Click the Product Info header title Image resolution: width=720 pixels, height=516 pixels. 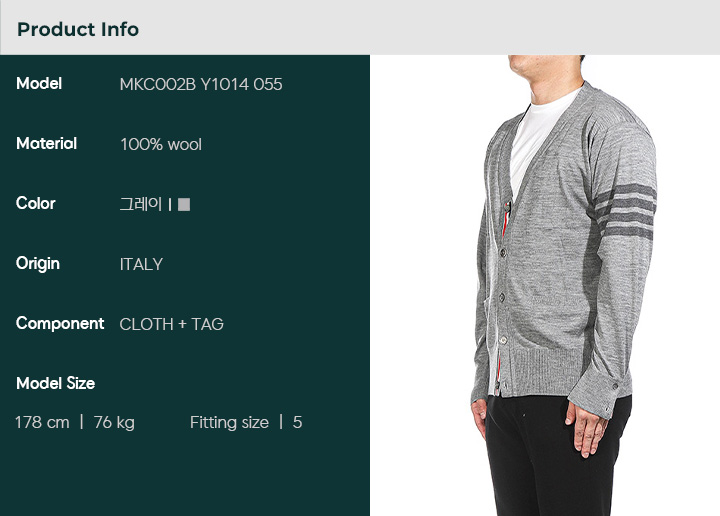tap(78, 29)
